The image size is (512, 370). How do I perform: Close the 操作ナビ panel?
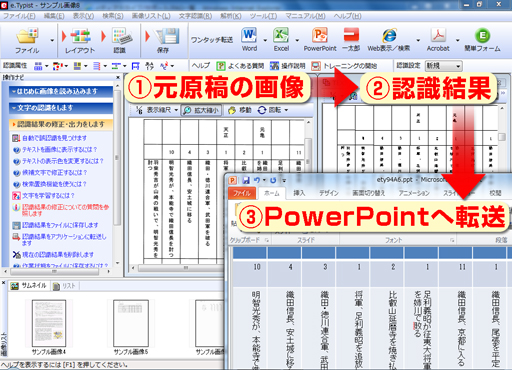click(x=118, y=77)
